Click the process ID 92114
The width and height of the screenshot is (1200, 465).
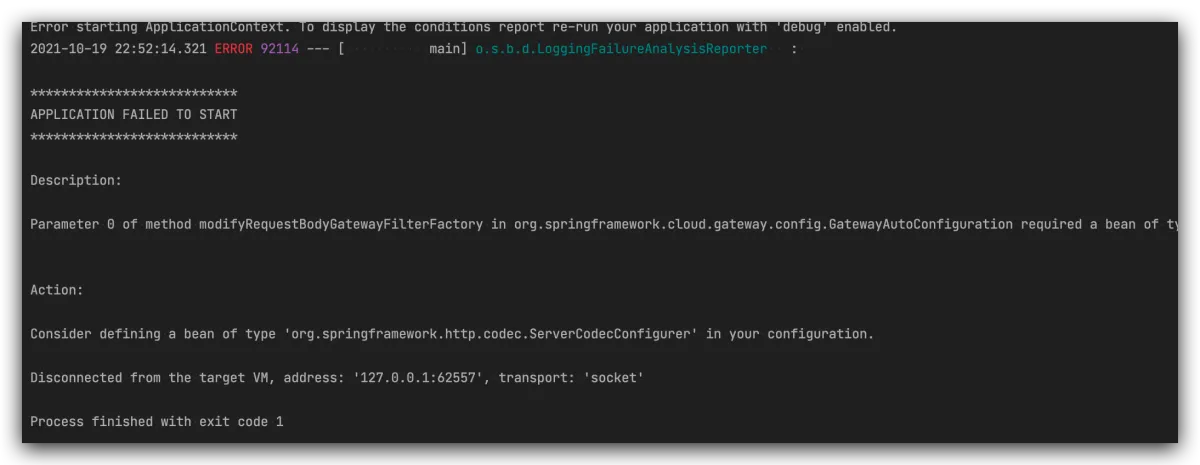[279, 49]
